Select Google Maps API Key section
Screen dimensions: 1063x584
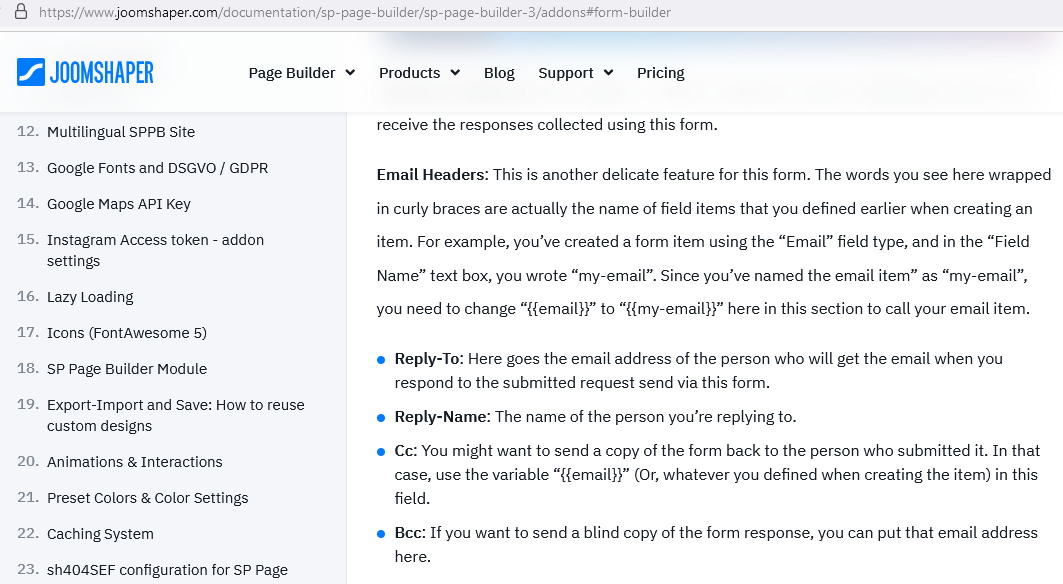click(x=119, y=204)
